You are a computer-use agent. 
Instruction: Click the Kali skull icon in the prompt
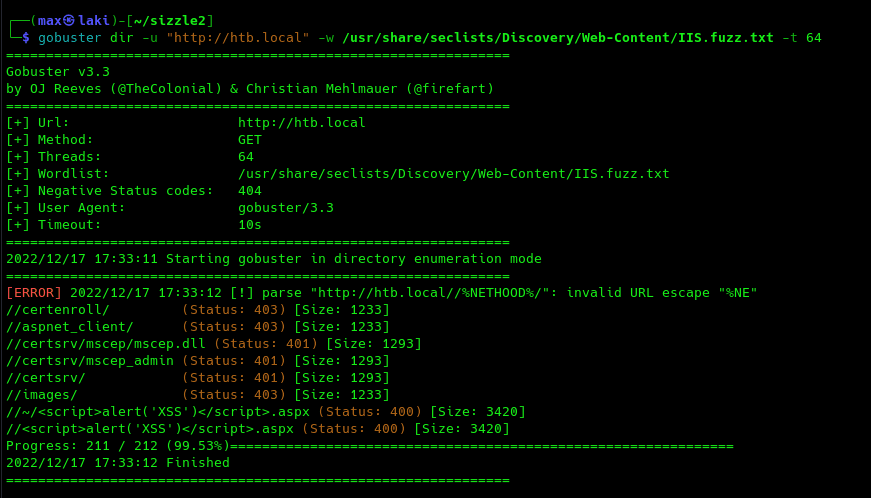(69, 21)
